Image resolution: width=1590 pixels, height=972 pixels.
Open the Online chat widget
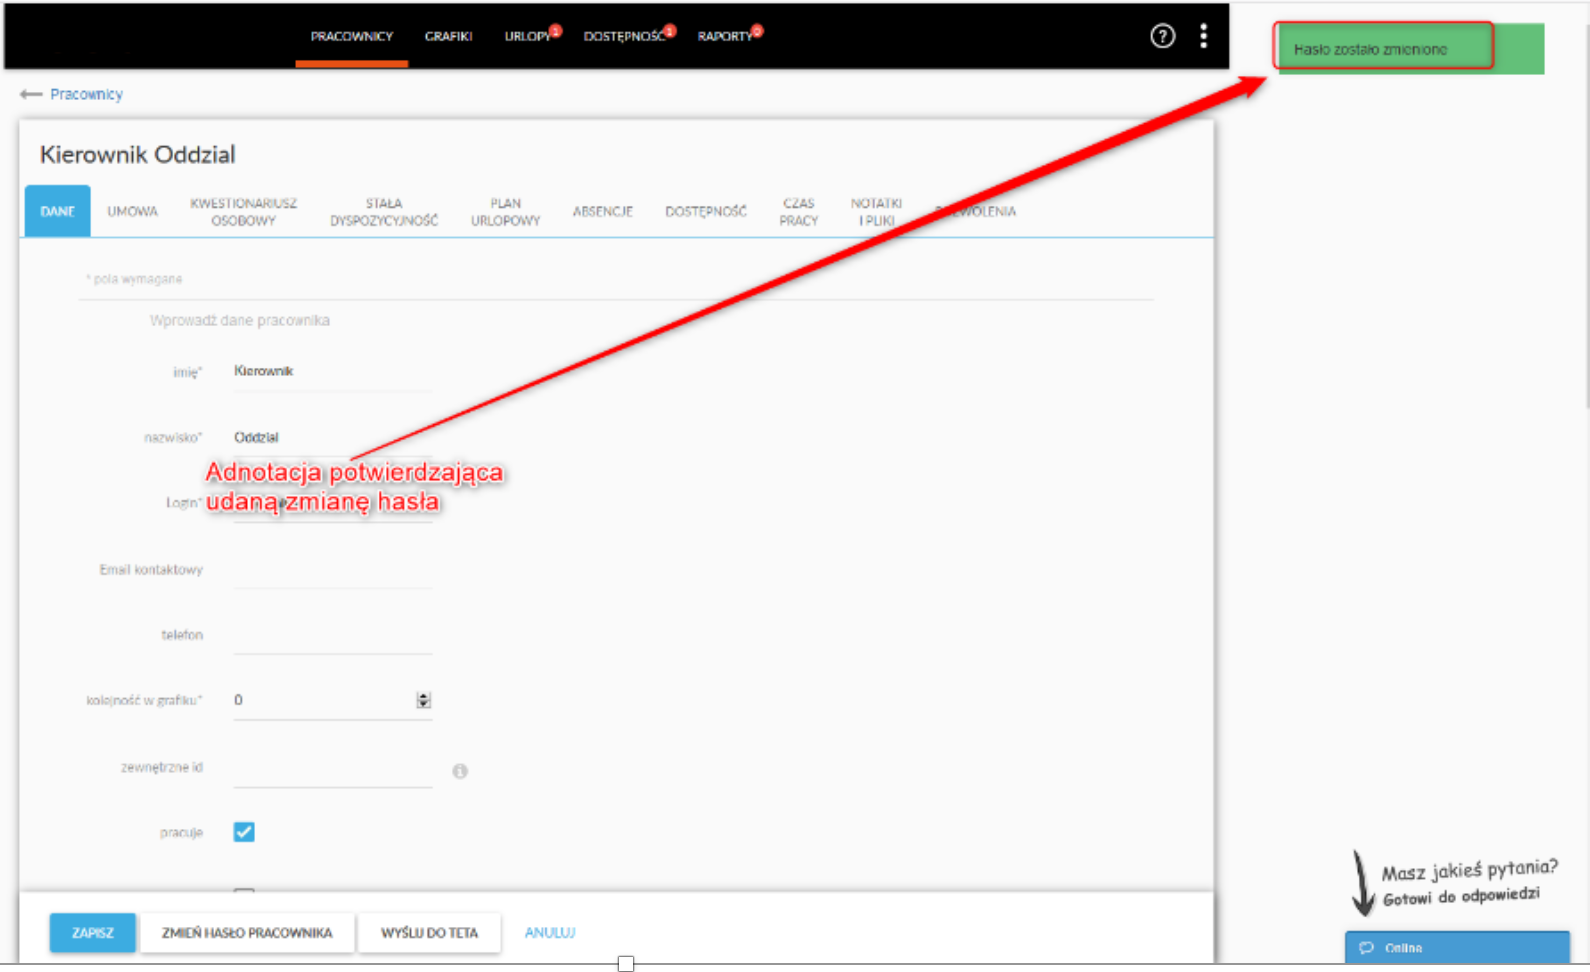[x=1457, y=948]
